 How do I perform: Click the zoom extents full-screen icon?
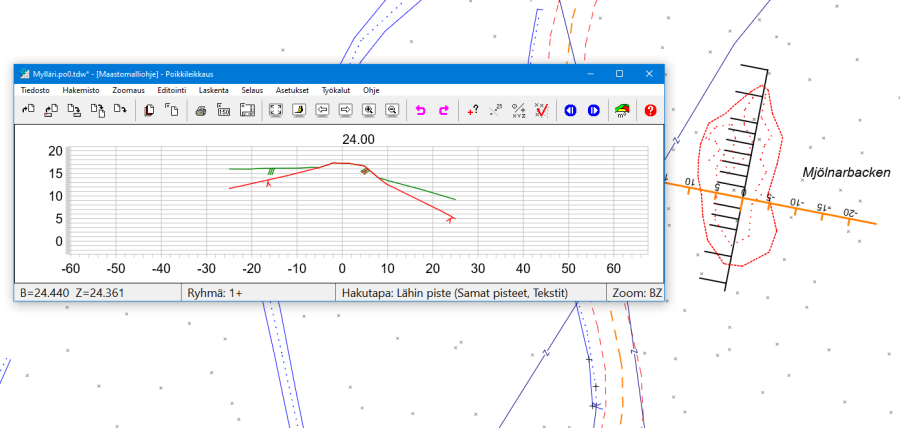(x=275, y=110)
